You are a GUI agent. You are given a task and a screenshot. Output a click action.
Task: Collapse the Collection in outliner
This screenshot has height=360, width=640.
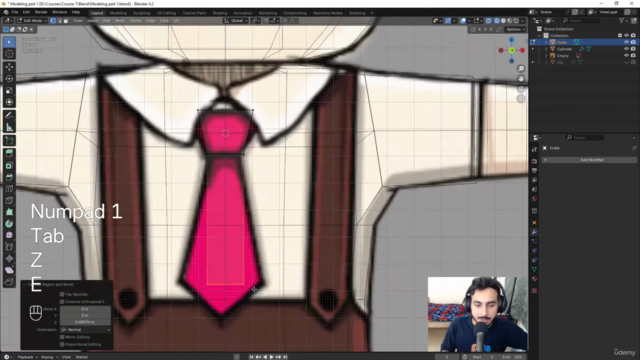[x=540, y=36]
